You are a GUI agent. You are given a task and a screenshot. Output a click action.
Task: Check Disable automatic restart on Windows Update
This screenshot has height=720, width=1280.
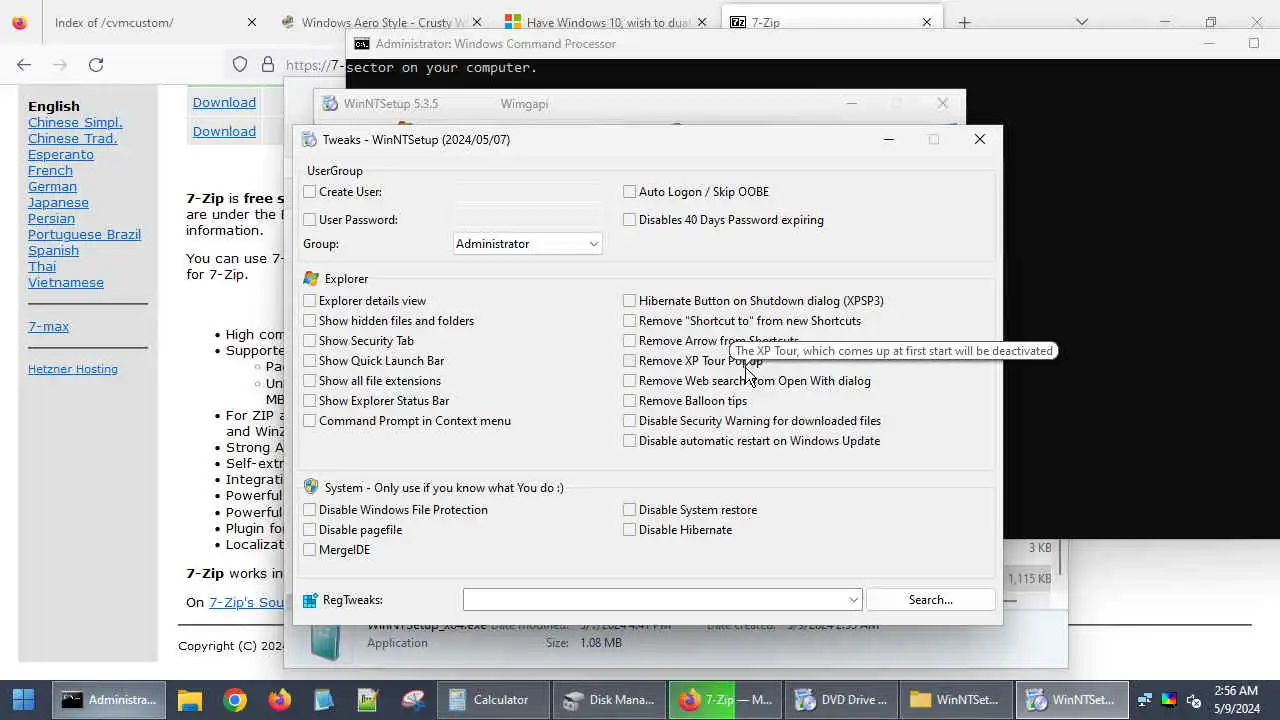coord(630,441)
